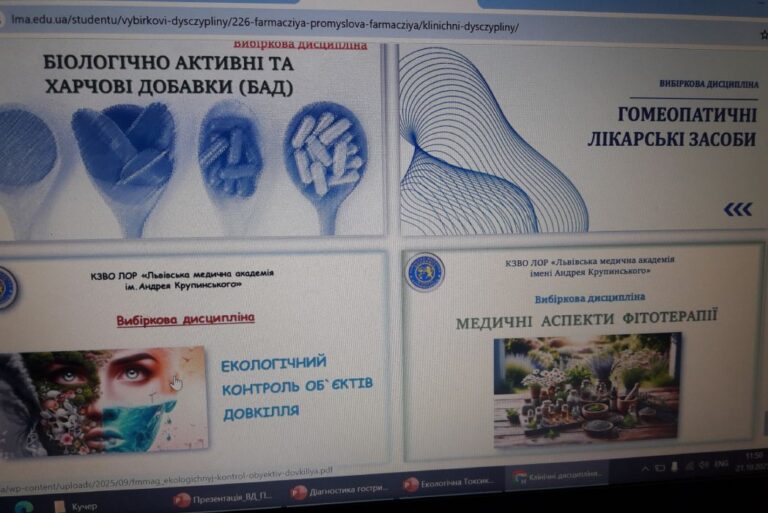Click the herbs photo on the phytotherapy slide
This screenshot has width=768, height=513.
(x=587, y=388)
